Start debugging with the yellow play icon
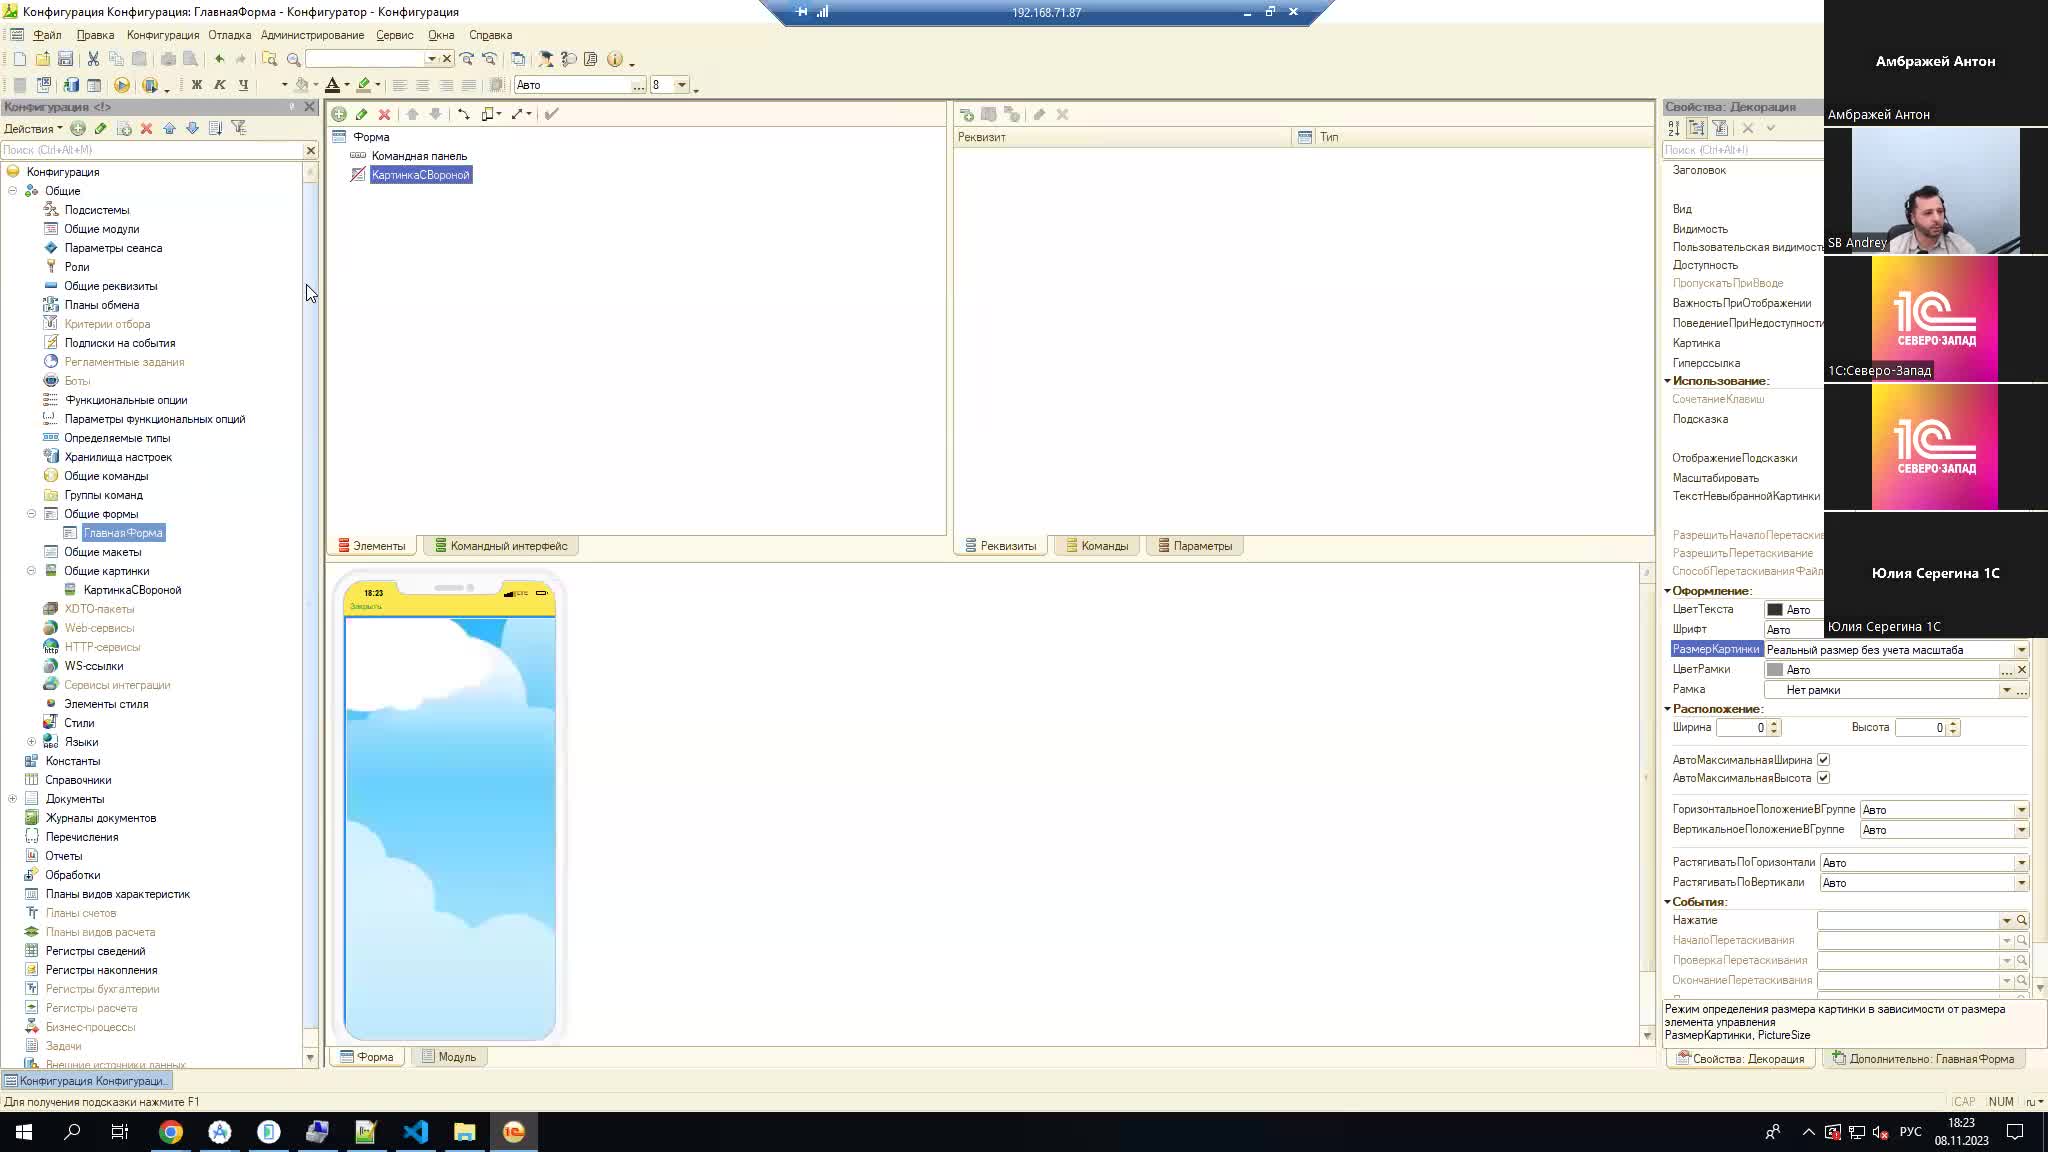The width and height of the screenshot is (2048, 1152). point(121,85)
